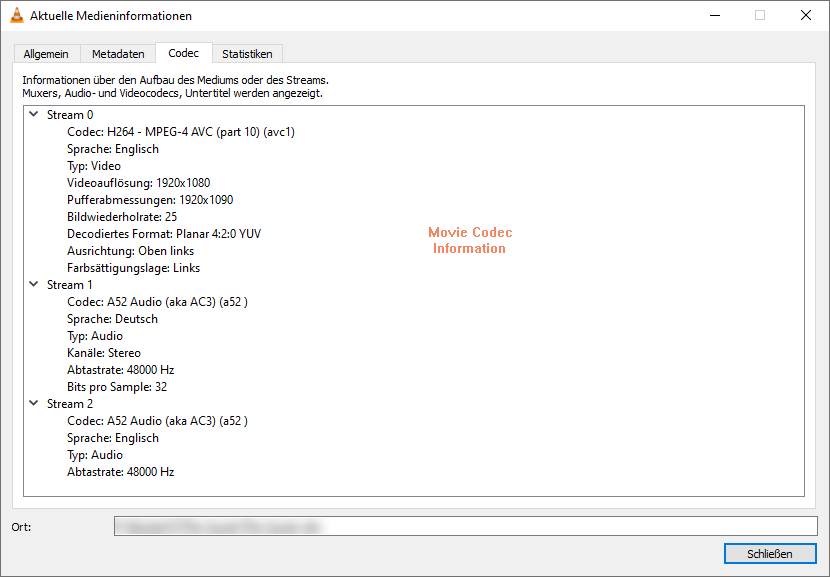Open the Metadaten tab
Image resolution: width=830 pixels, height=577 pixels.
click(118, 53)
